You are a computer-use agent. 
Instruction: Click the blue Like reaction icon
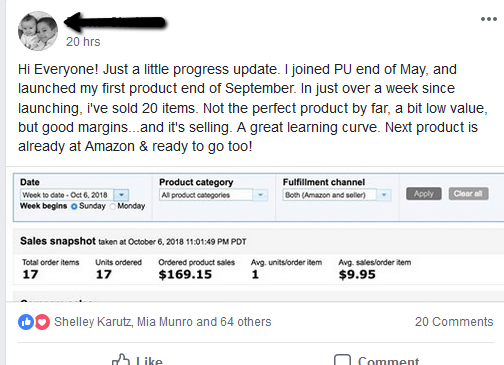[x=26, y=322]
